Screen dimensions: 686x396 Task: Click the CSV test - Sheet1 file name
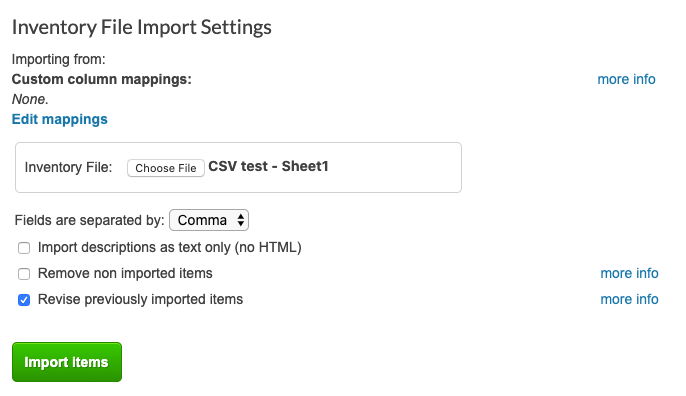pos(268,166)
